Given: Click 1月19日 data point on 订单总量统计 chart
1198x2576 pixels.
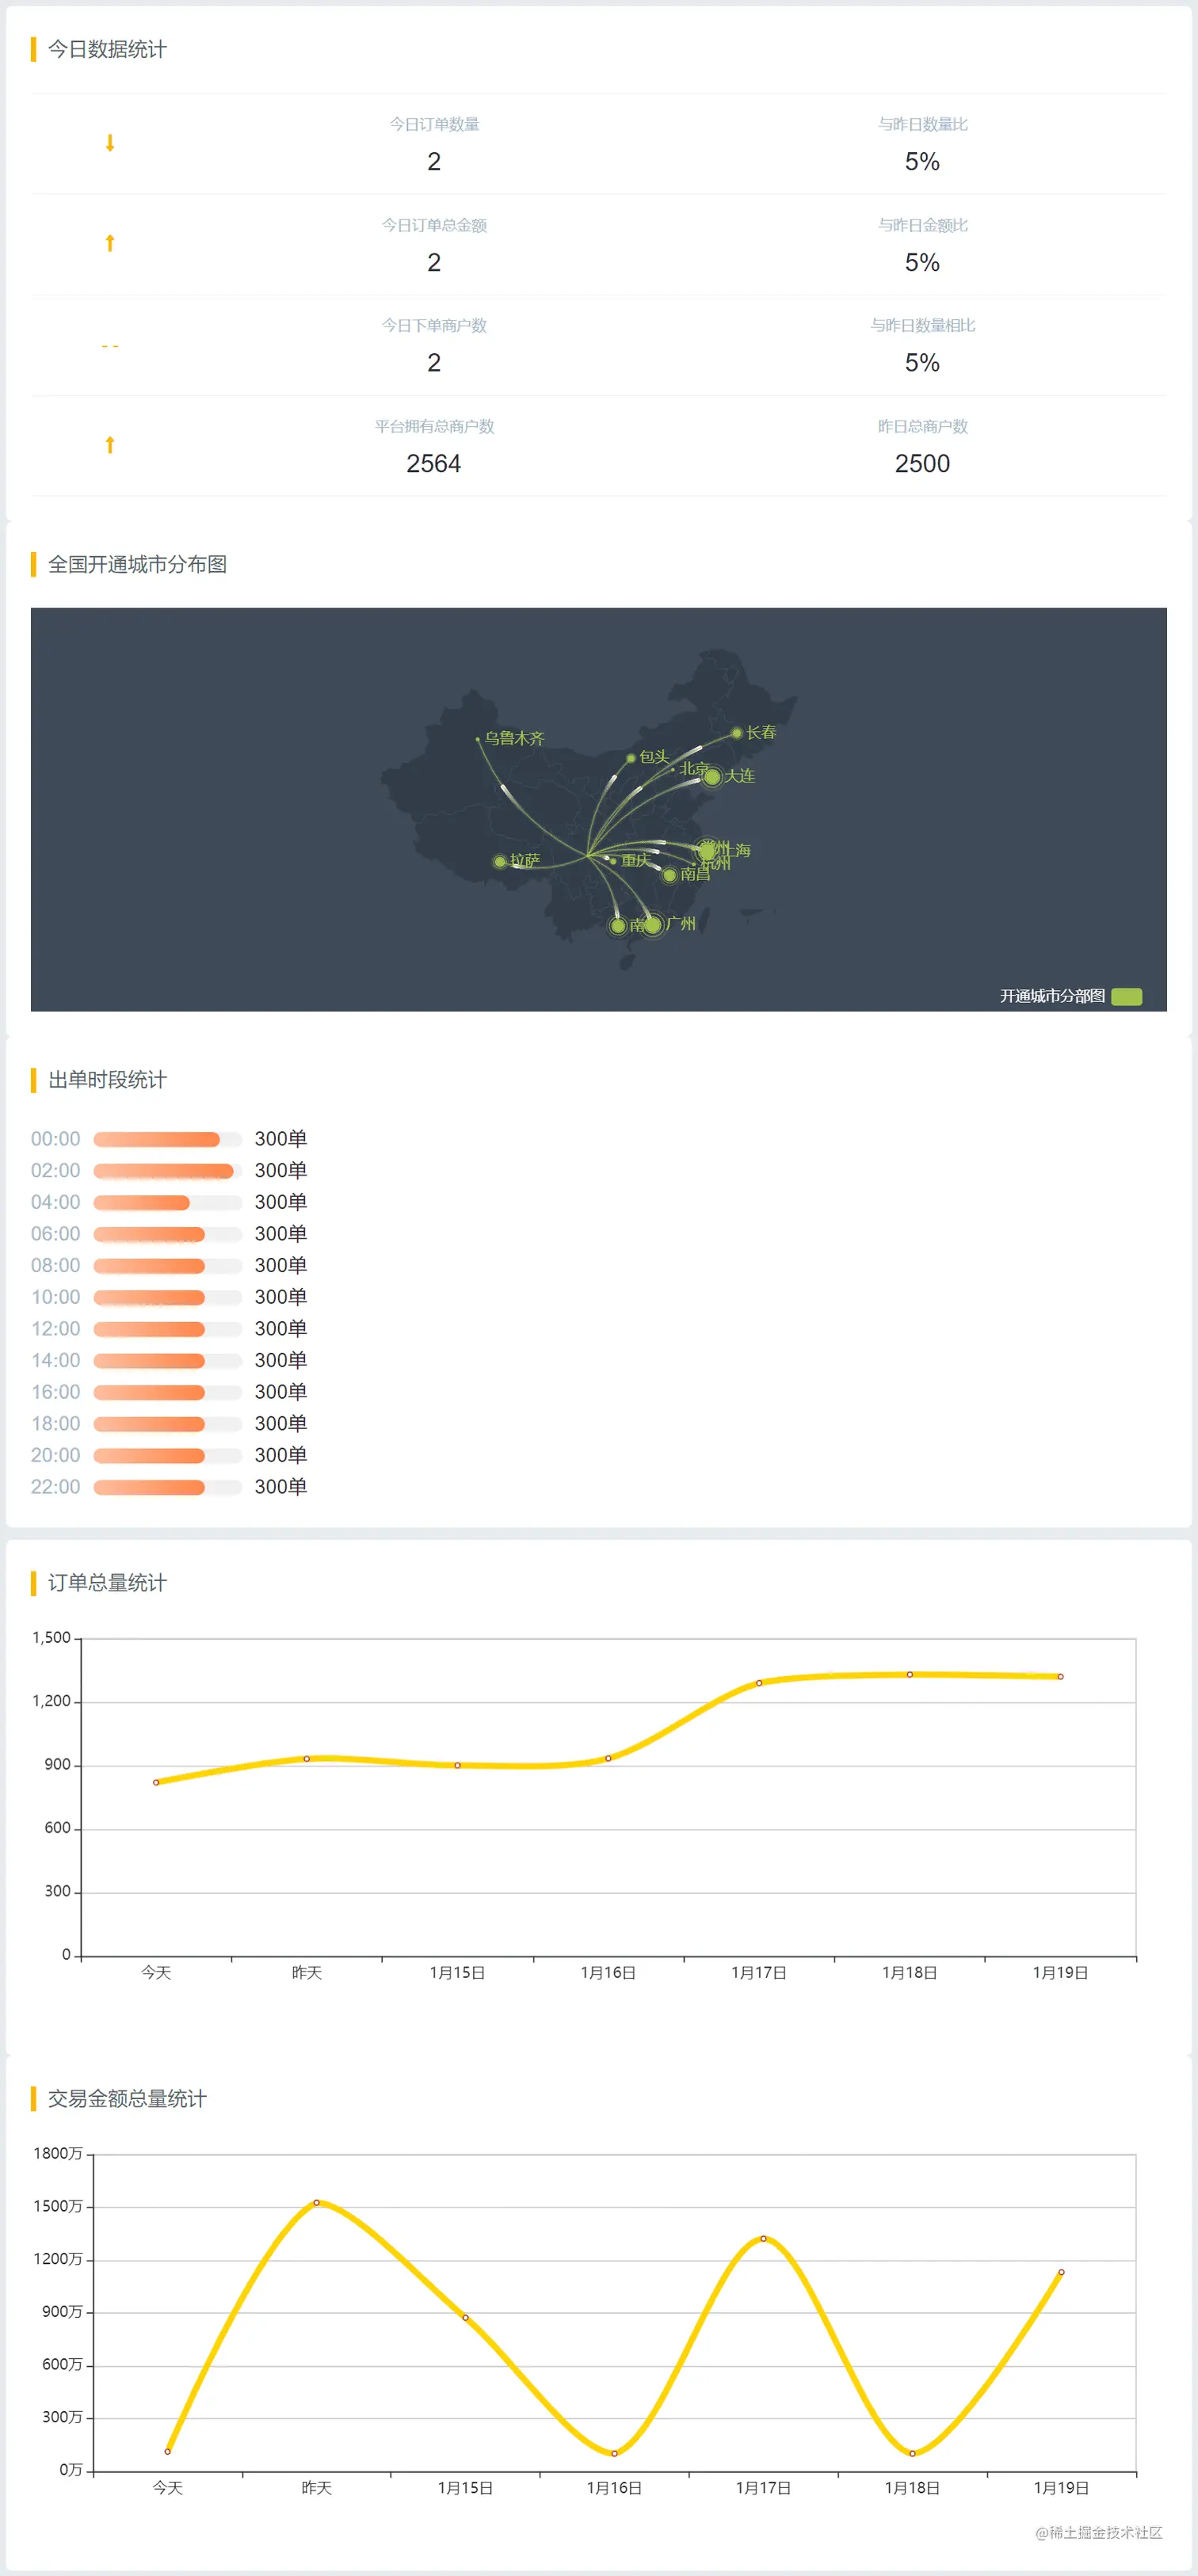Looking at the screenshot, I should click(1060, 1676).
